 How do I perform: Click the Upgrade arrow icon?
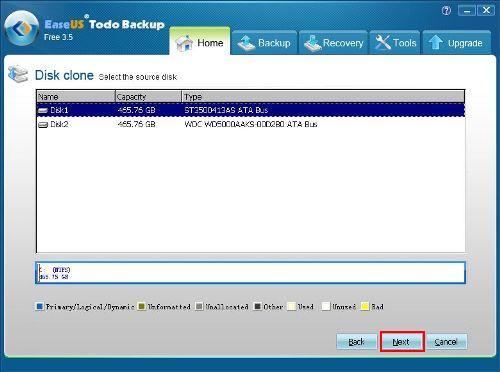[435, 43]
